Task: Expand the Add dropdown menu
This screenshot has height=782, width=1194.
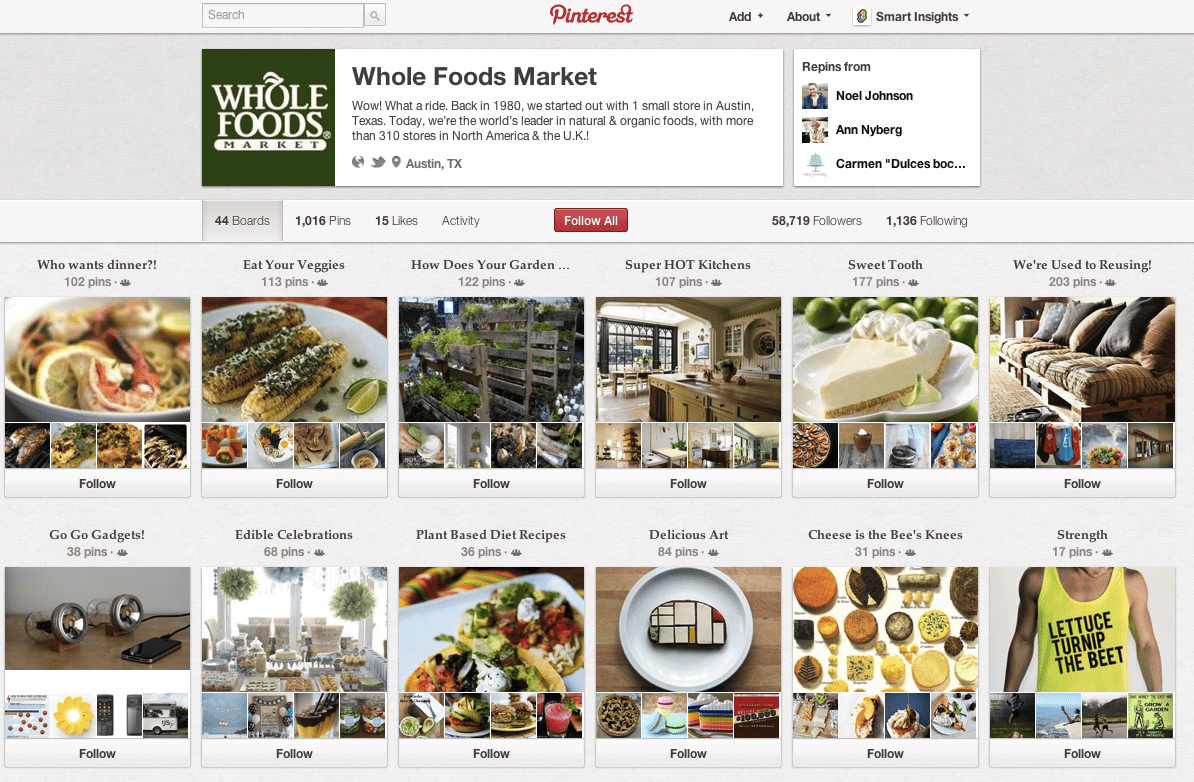Action: point(745,16)
